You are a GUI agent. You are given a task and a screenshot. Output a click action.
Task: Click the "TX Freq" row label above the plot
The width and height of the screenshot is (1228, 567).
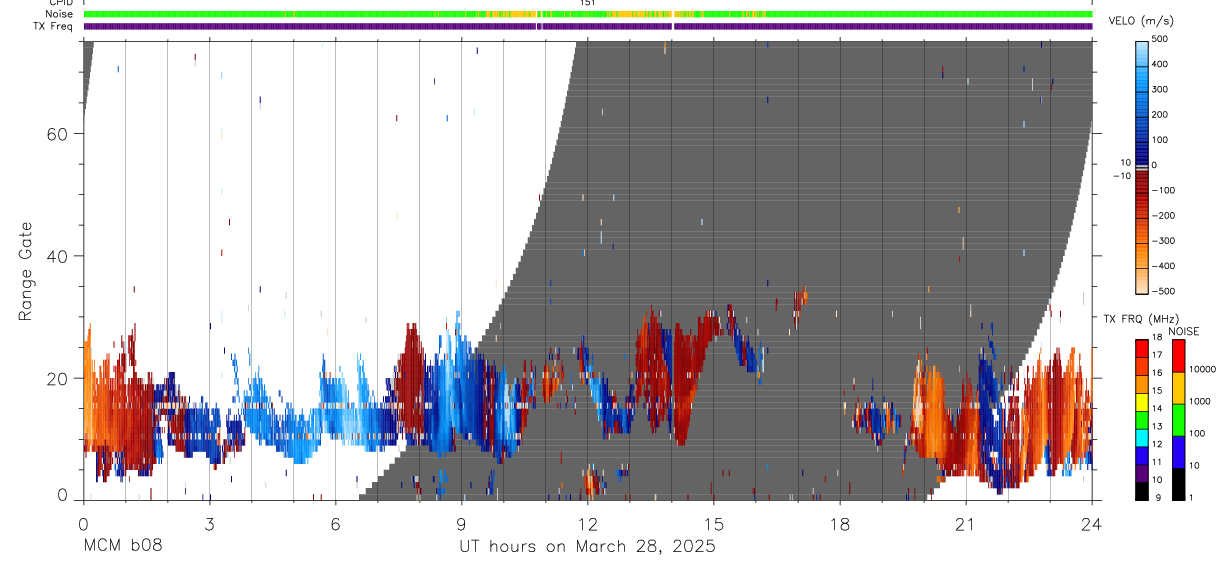(x=53, y=26)
